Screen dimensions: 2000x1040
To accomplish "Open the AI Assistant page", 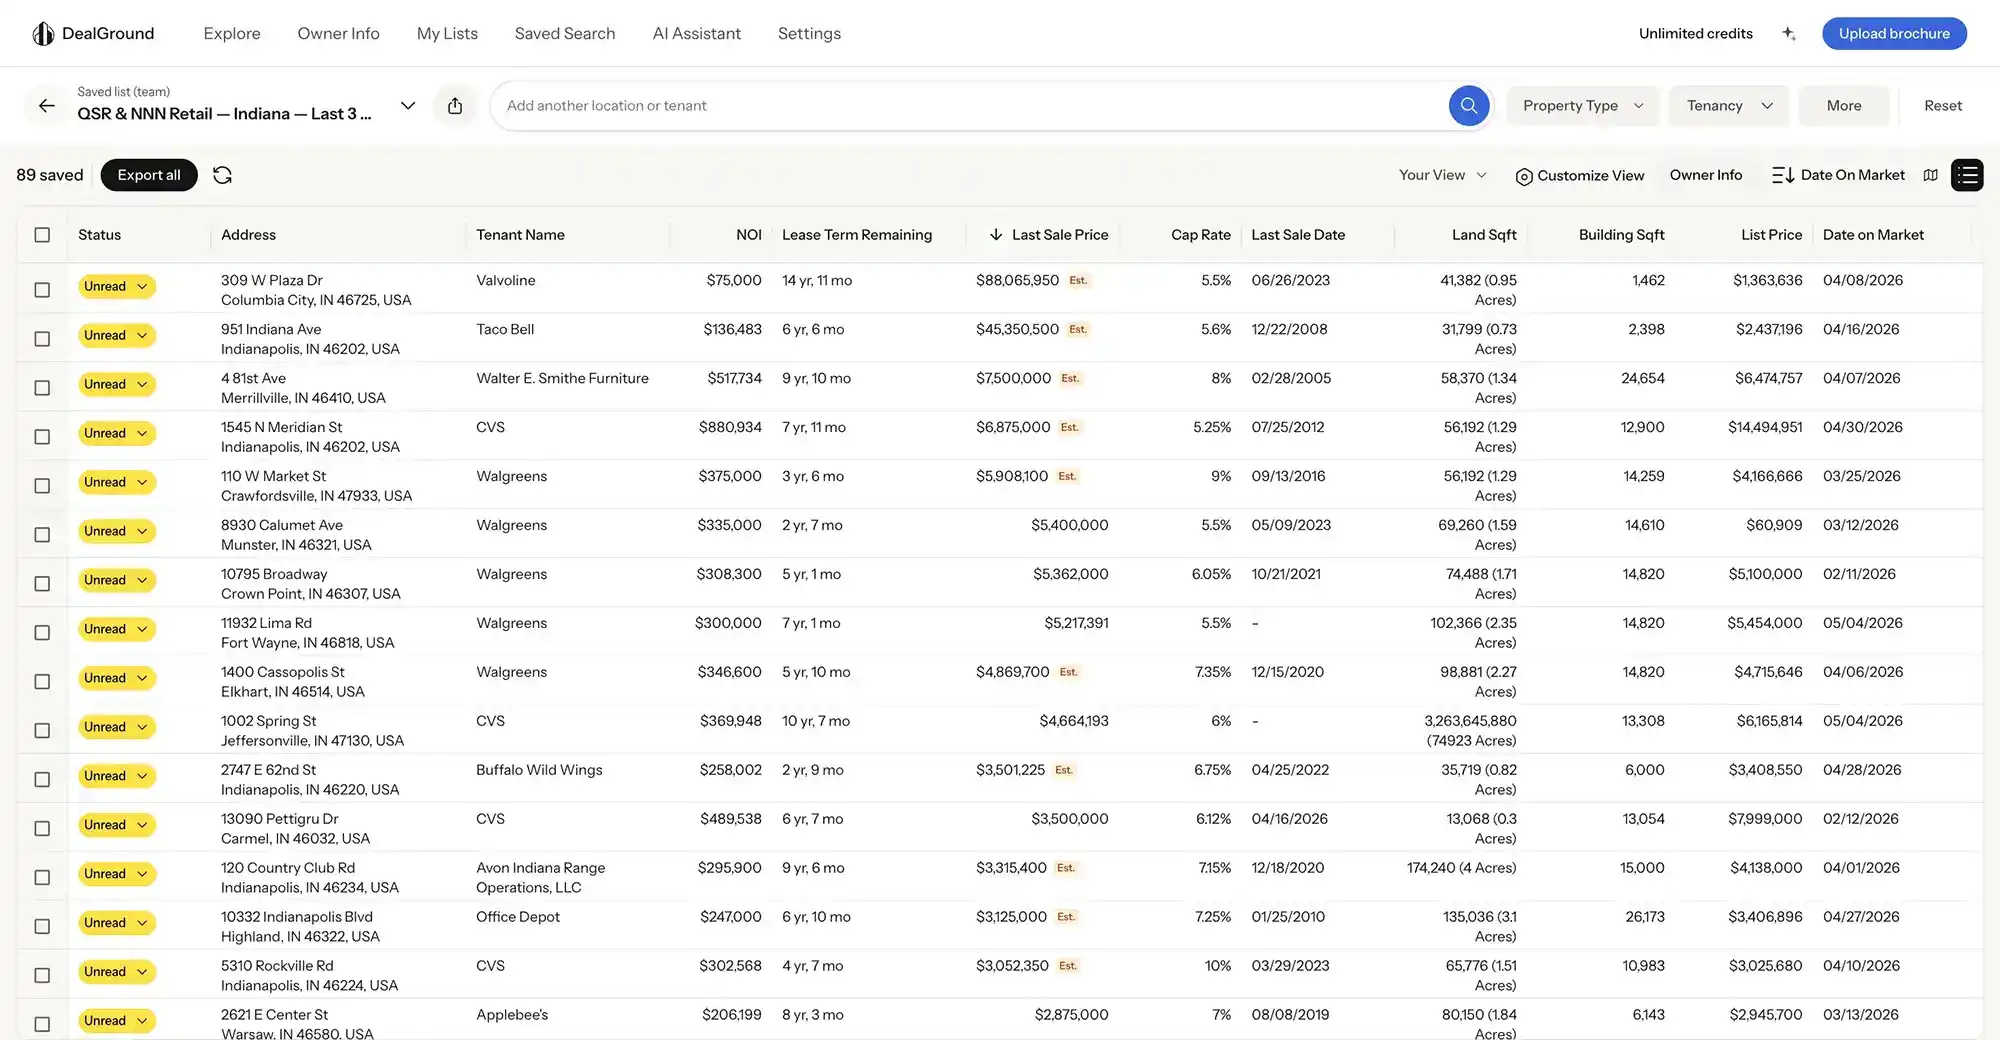I will click(x=697, y=34).
